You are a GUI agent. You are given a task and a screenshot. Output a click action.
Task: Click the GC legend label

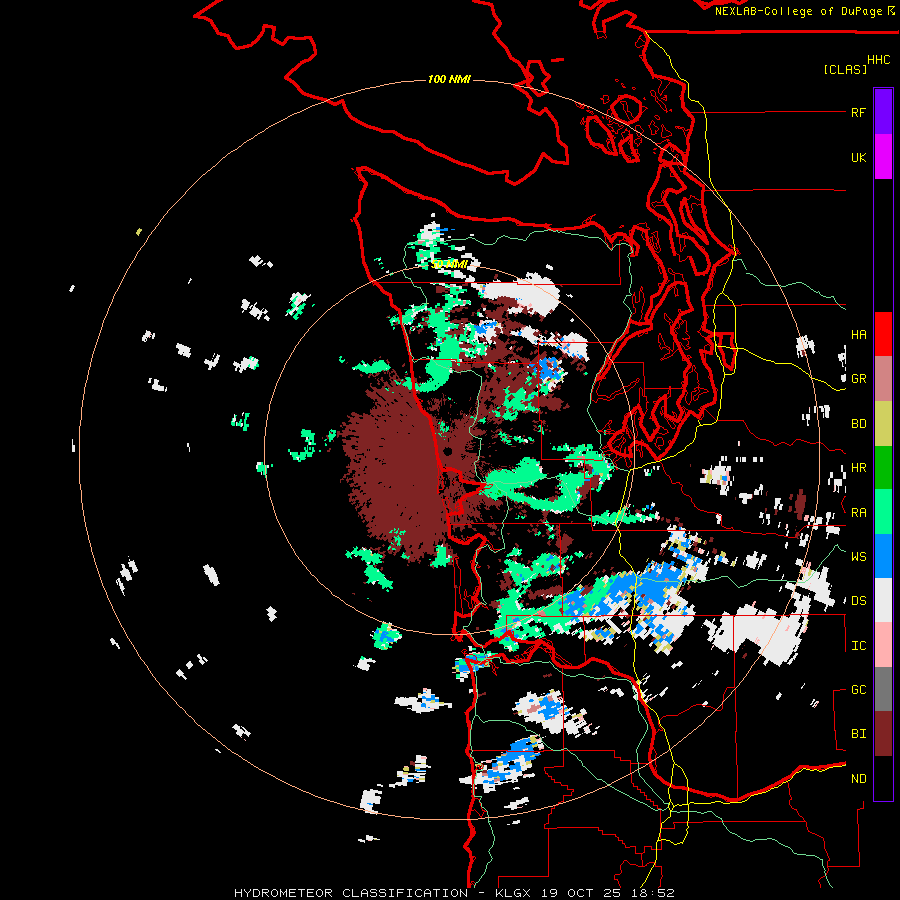(858, 690)
